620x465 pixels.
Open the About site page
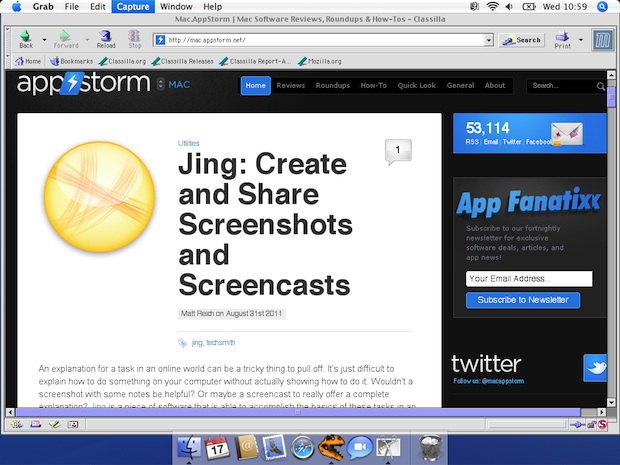click(495, 85)
